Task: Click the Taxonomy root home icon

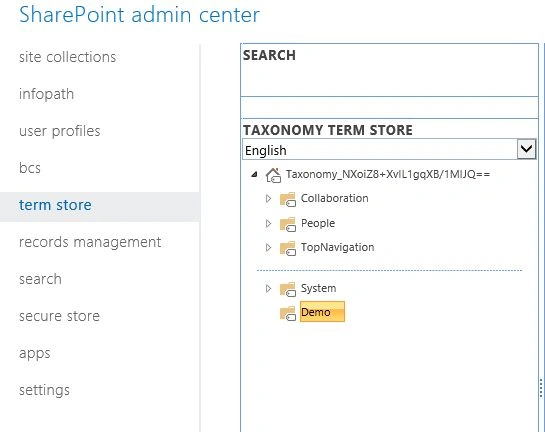Action: pyautogui.click(x=273, y=175)
